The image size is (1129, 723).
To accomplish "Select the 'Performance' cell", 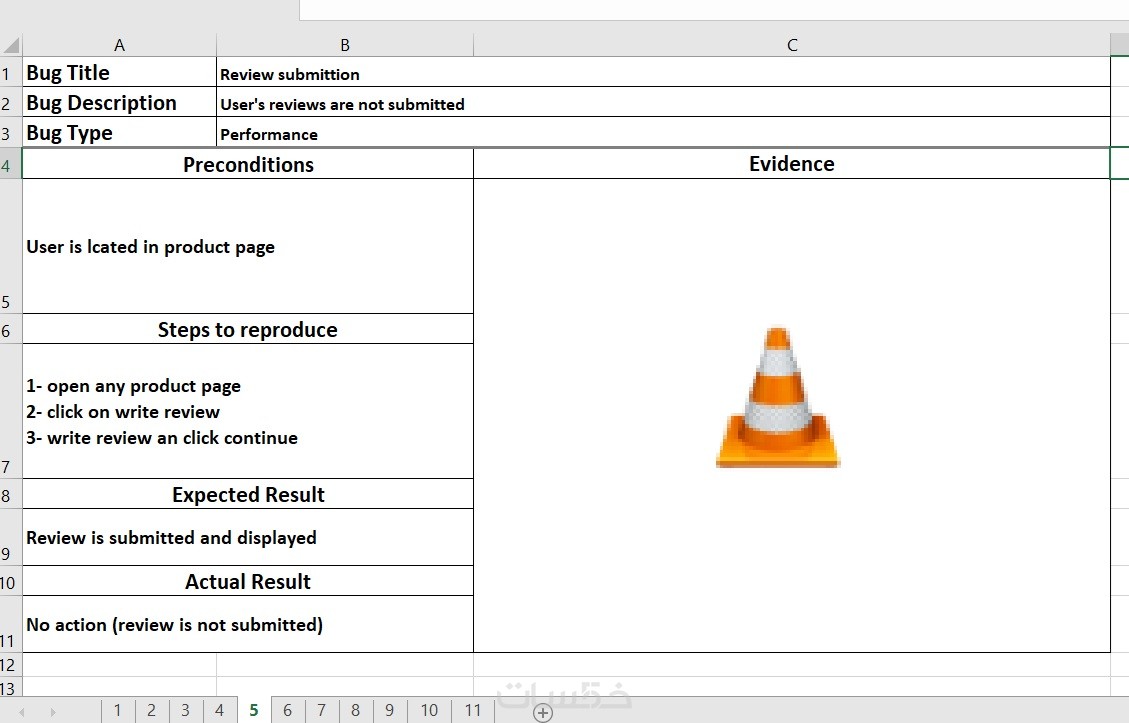I will pyautogui.click(x=663, y=133).
